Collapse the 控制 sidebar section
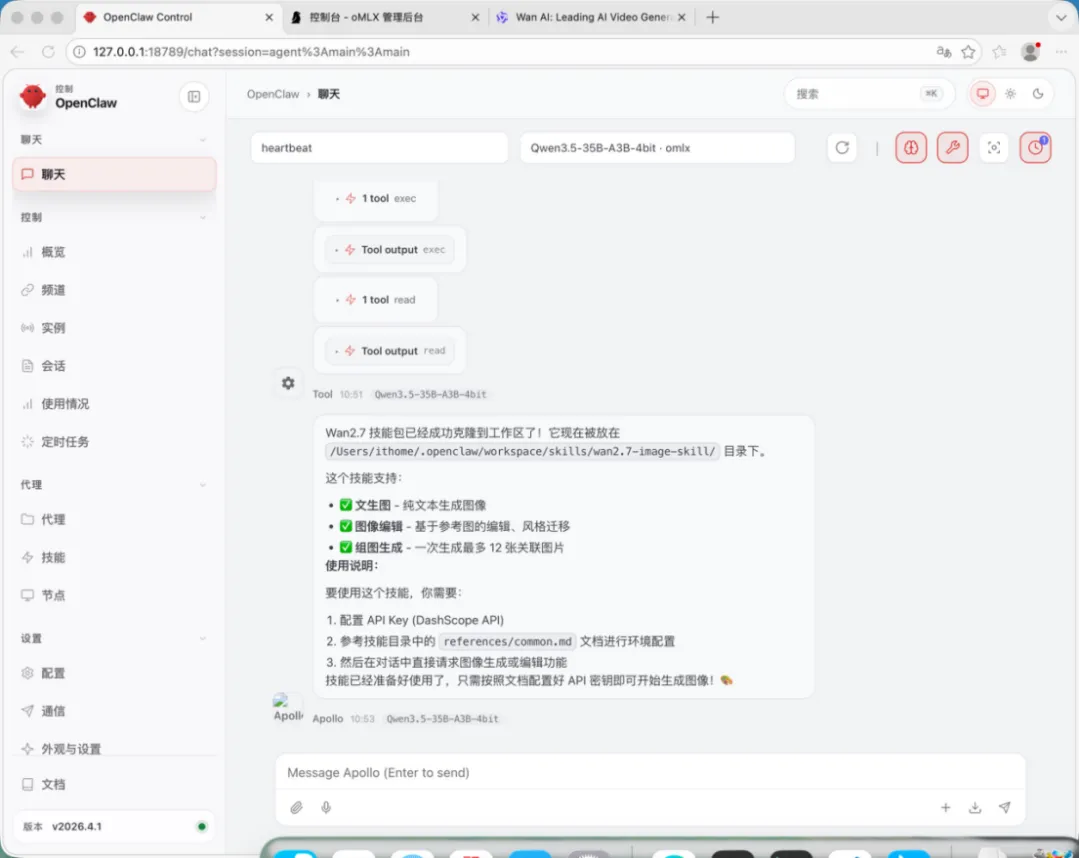 [114, 217]
